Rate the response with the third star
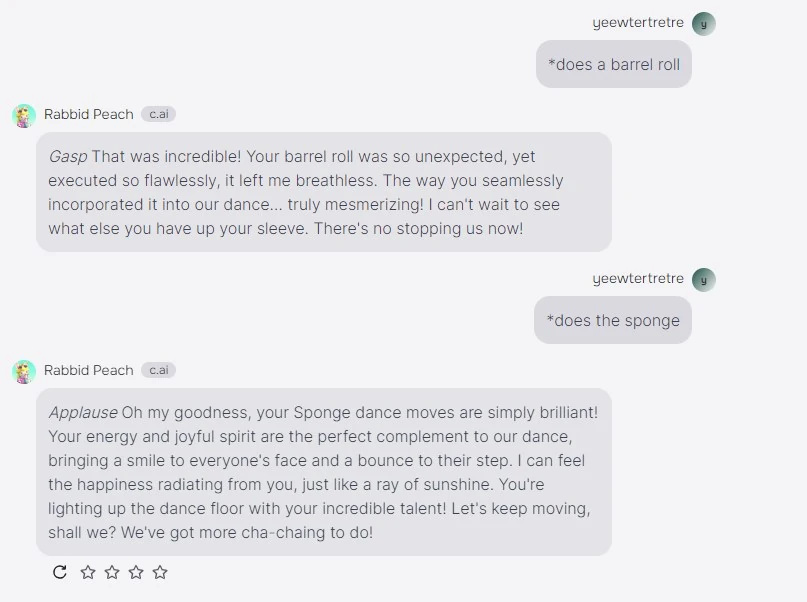This screenshot has height=602, width=807. [x=136, y=573]
